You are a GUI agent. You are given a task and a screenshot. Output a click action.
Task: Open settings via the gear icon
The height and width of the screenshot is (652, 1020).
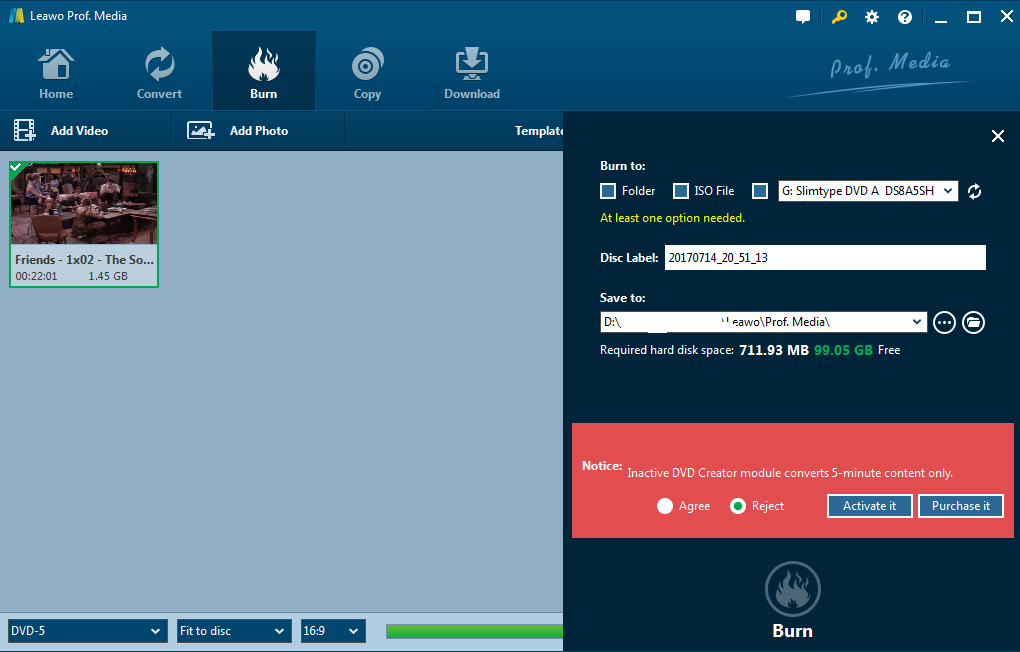click(x=872, y=17)
